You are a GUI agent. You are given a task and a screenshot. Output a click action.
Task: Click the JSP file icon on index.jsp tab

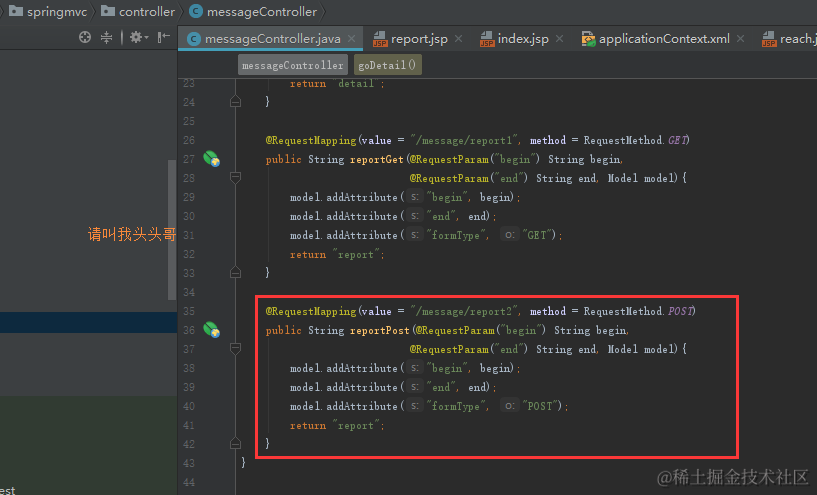tap(487, 39)
